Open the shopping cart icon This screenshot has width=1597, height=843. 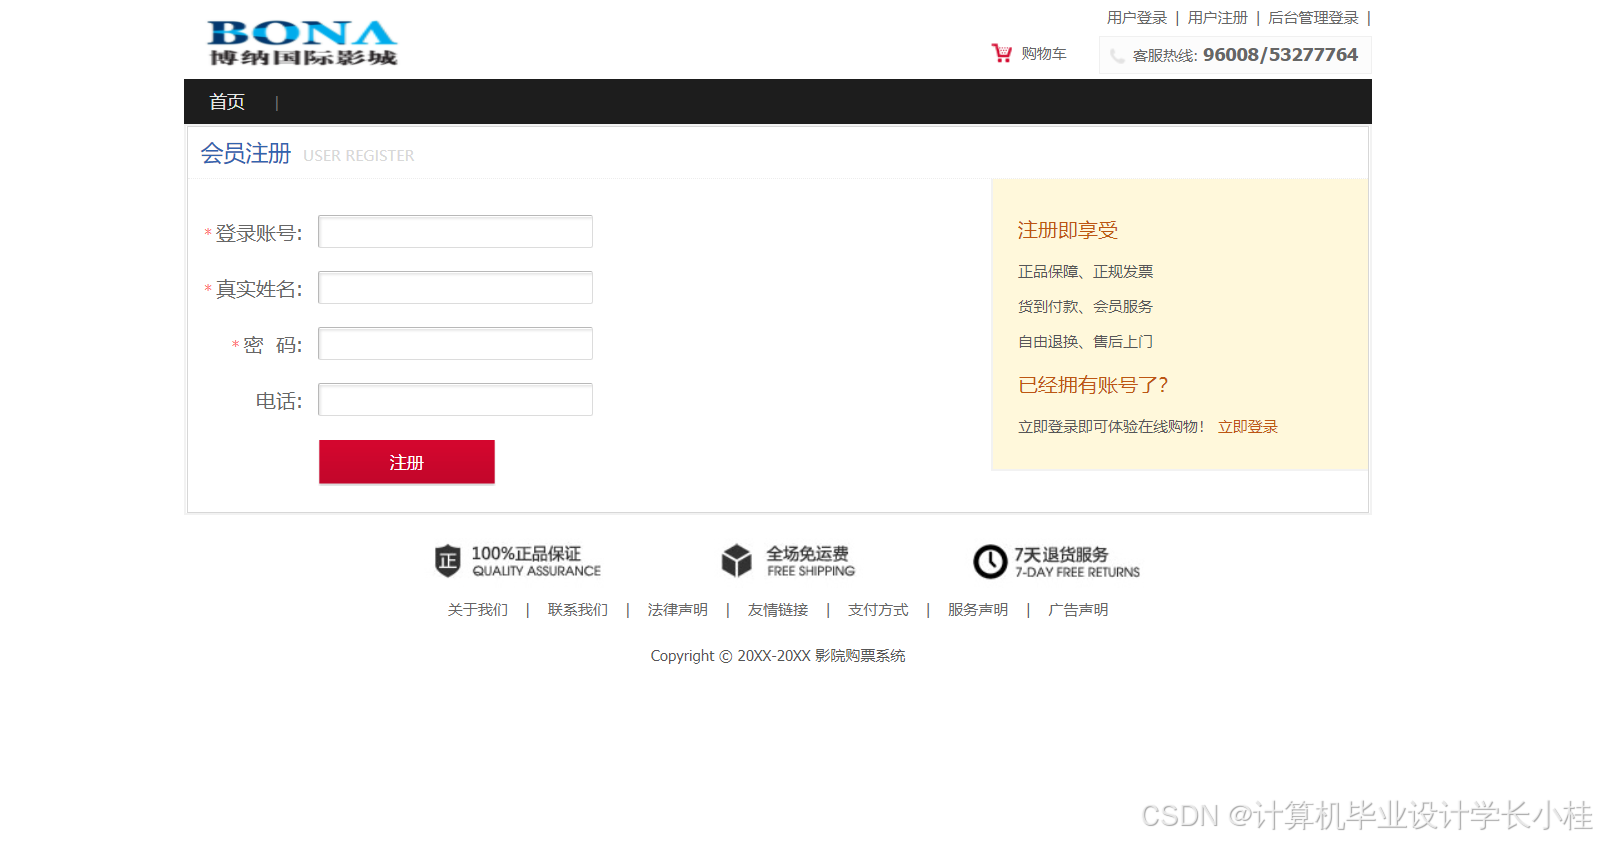(x=1001, y=53)
